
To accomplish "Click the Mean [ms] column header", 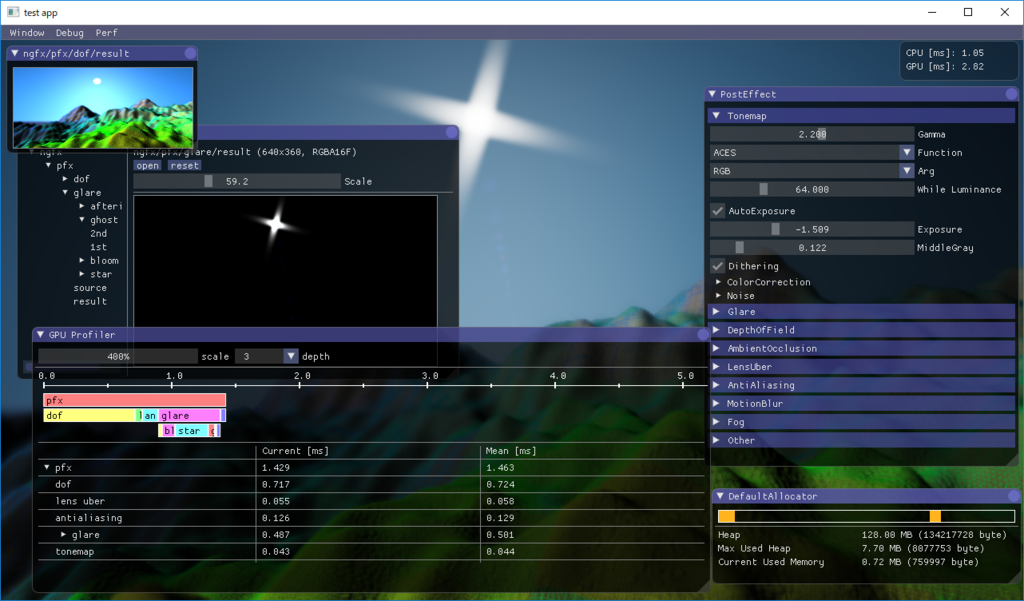I will point(511,451).
